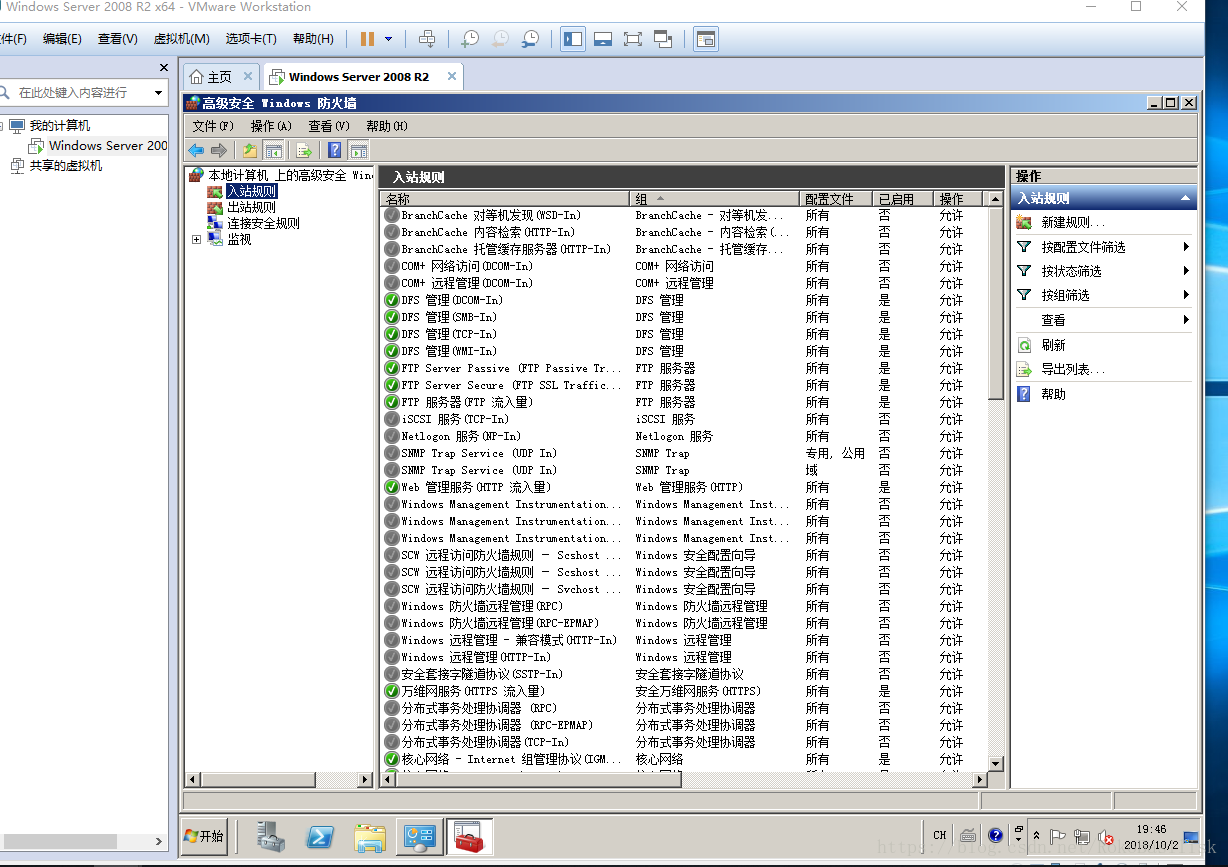This screenshot has height=867, width=1228.
Task: Click the blue help icon in firewall toolbar
Action: pyautogui.click(x=335, y=151)
